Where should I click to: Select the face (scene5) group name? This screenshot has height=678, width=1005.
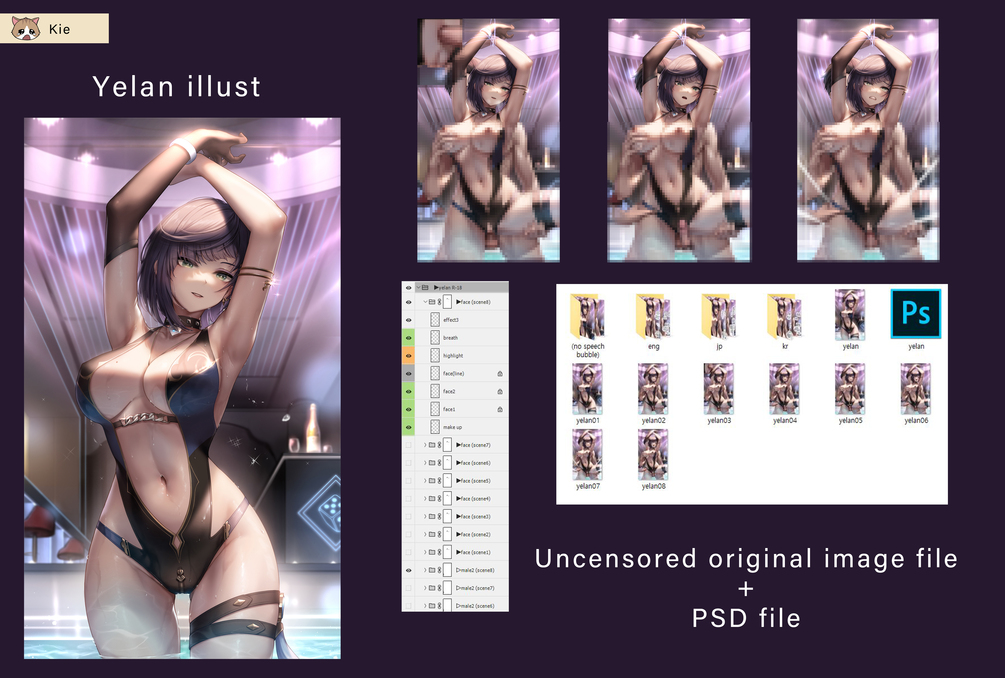coord(473,481)
